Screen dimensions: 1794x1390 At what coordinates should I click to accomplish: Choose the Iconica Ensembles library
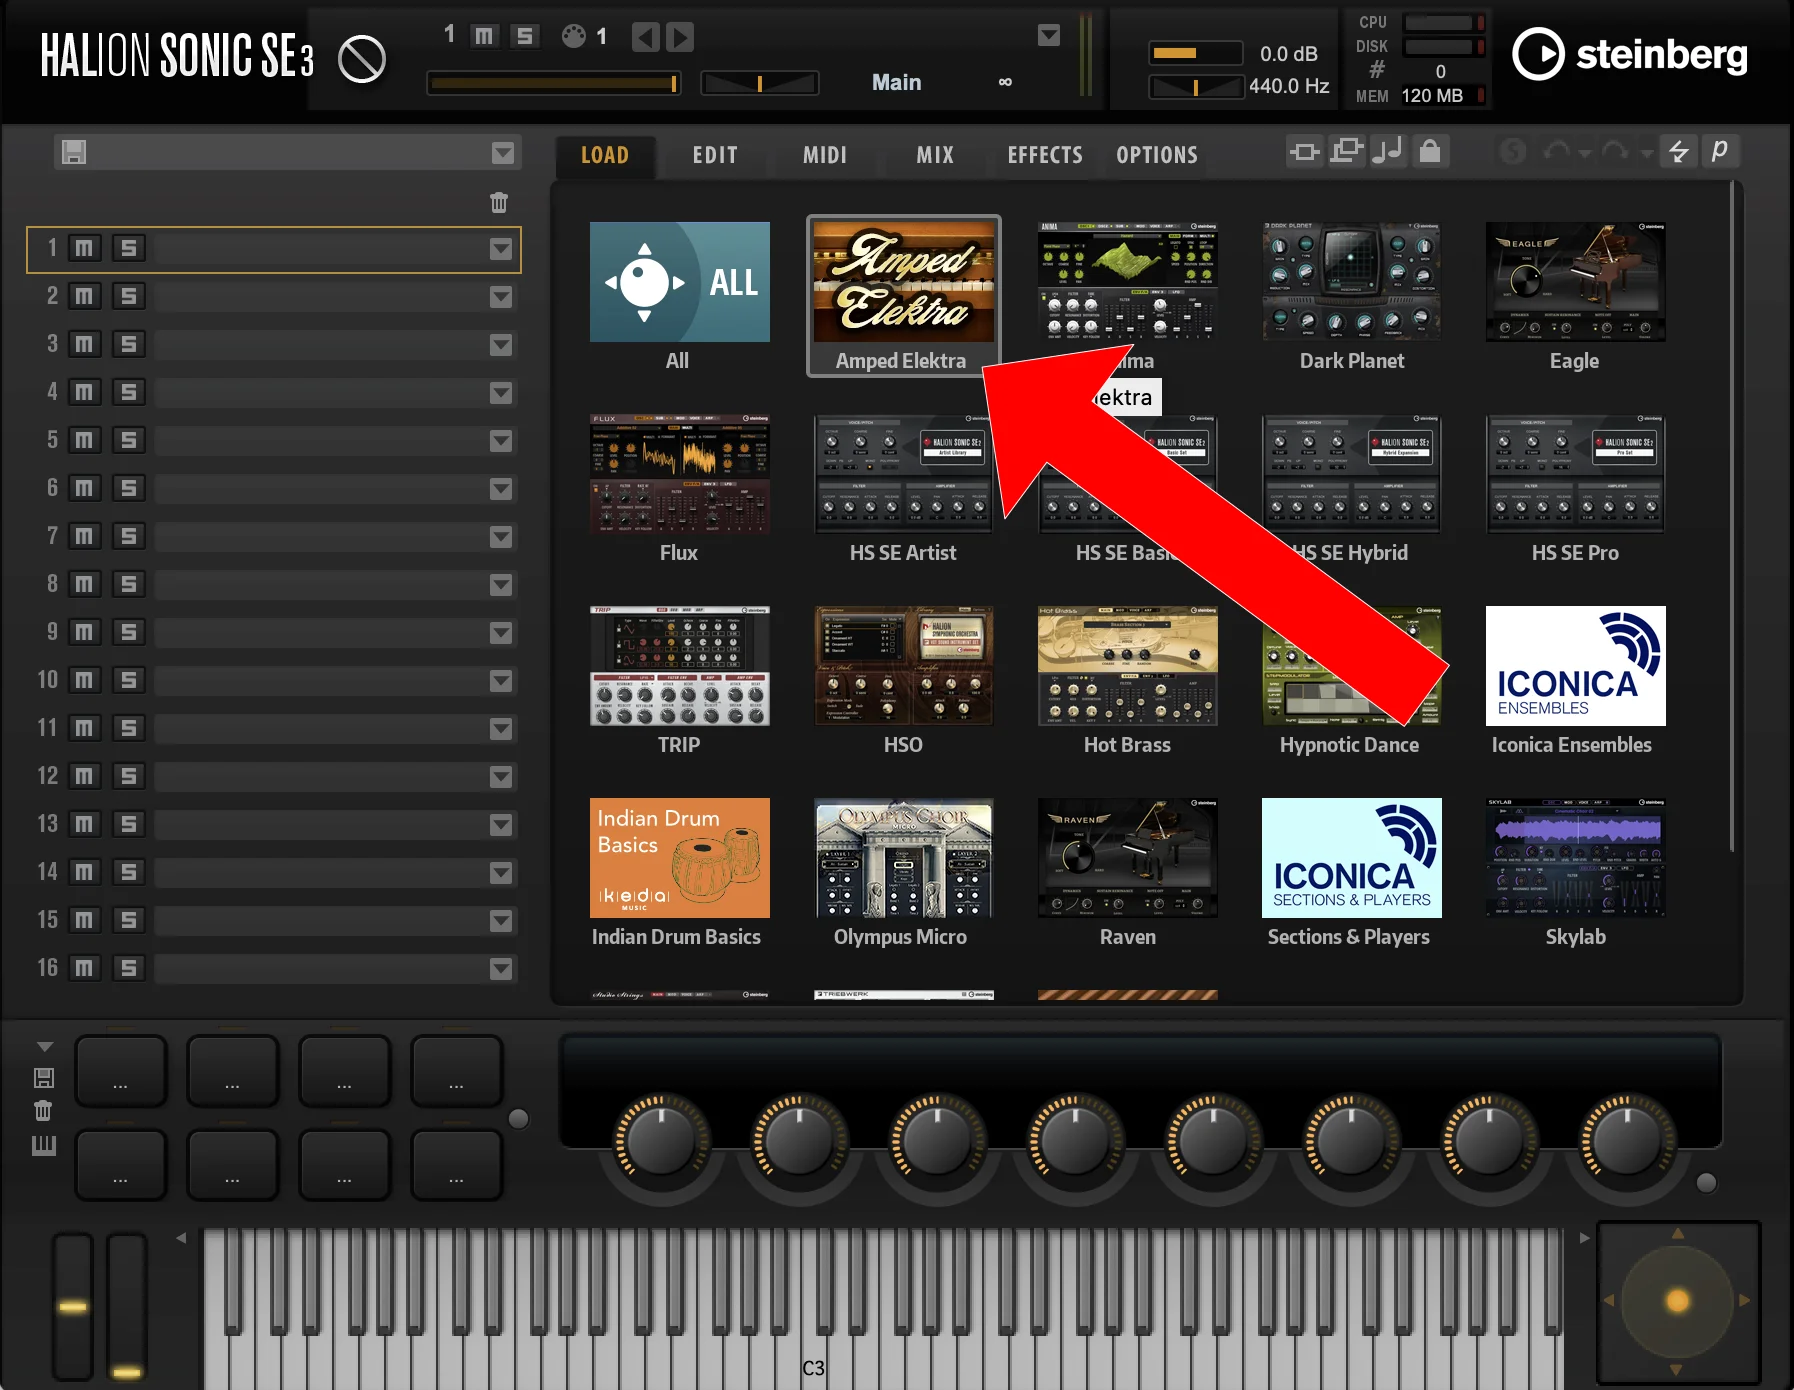[1575, 680]
